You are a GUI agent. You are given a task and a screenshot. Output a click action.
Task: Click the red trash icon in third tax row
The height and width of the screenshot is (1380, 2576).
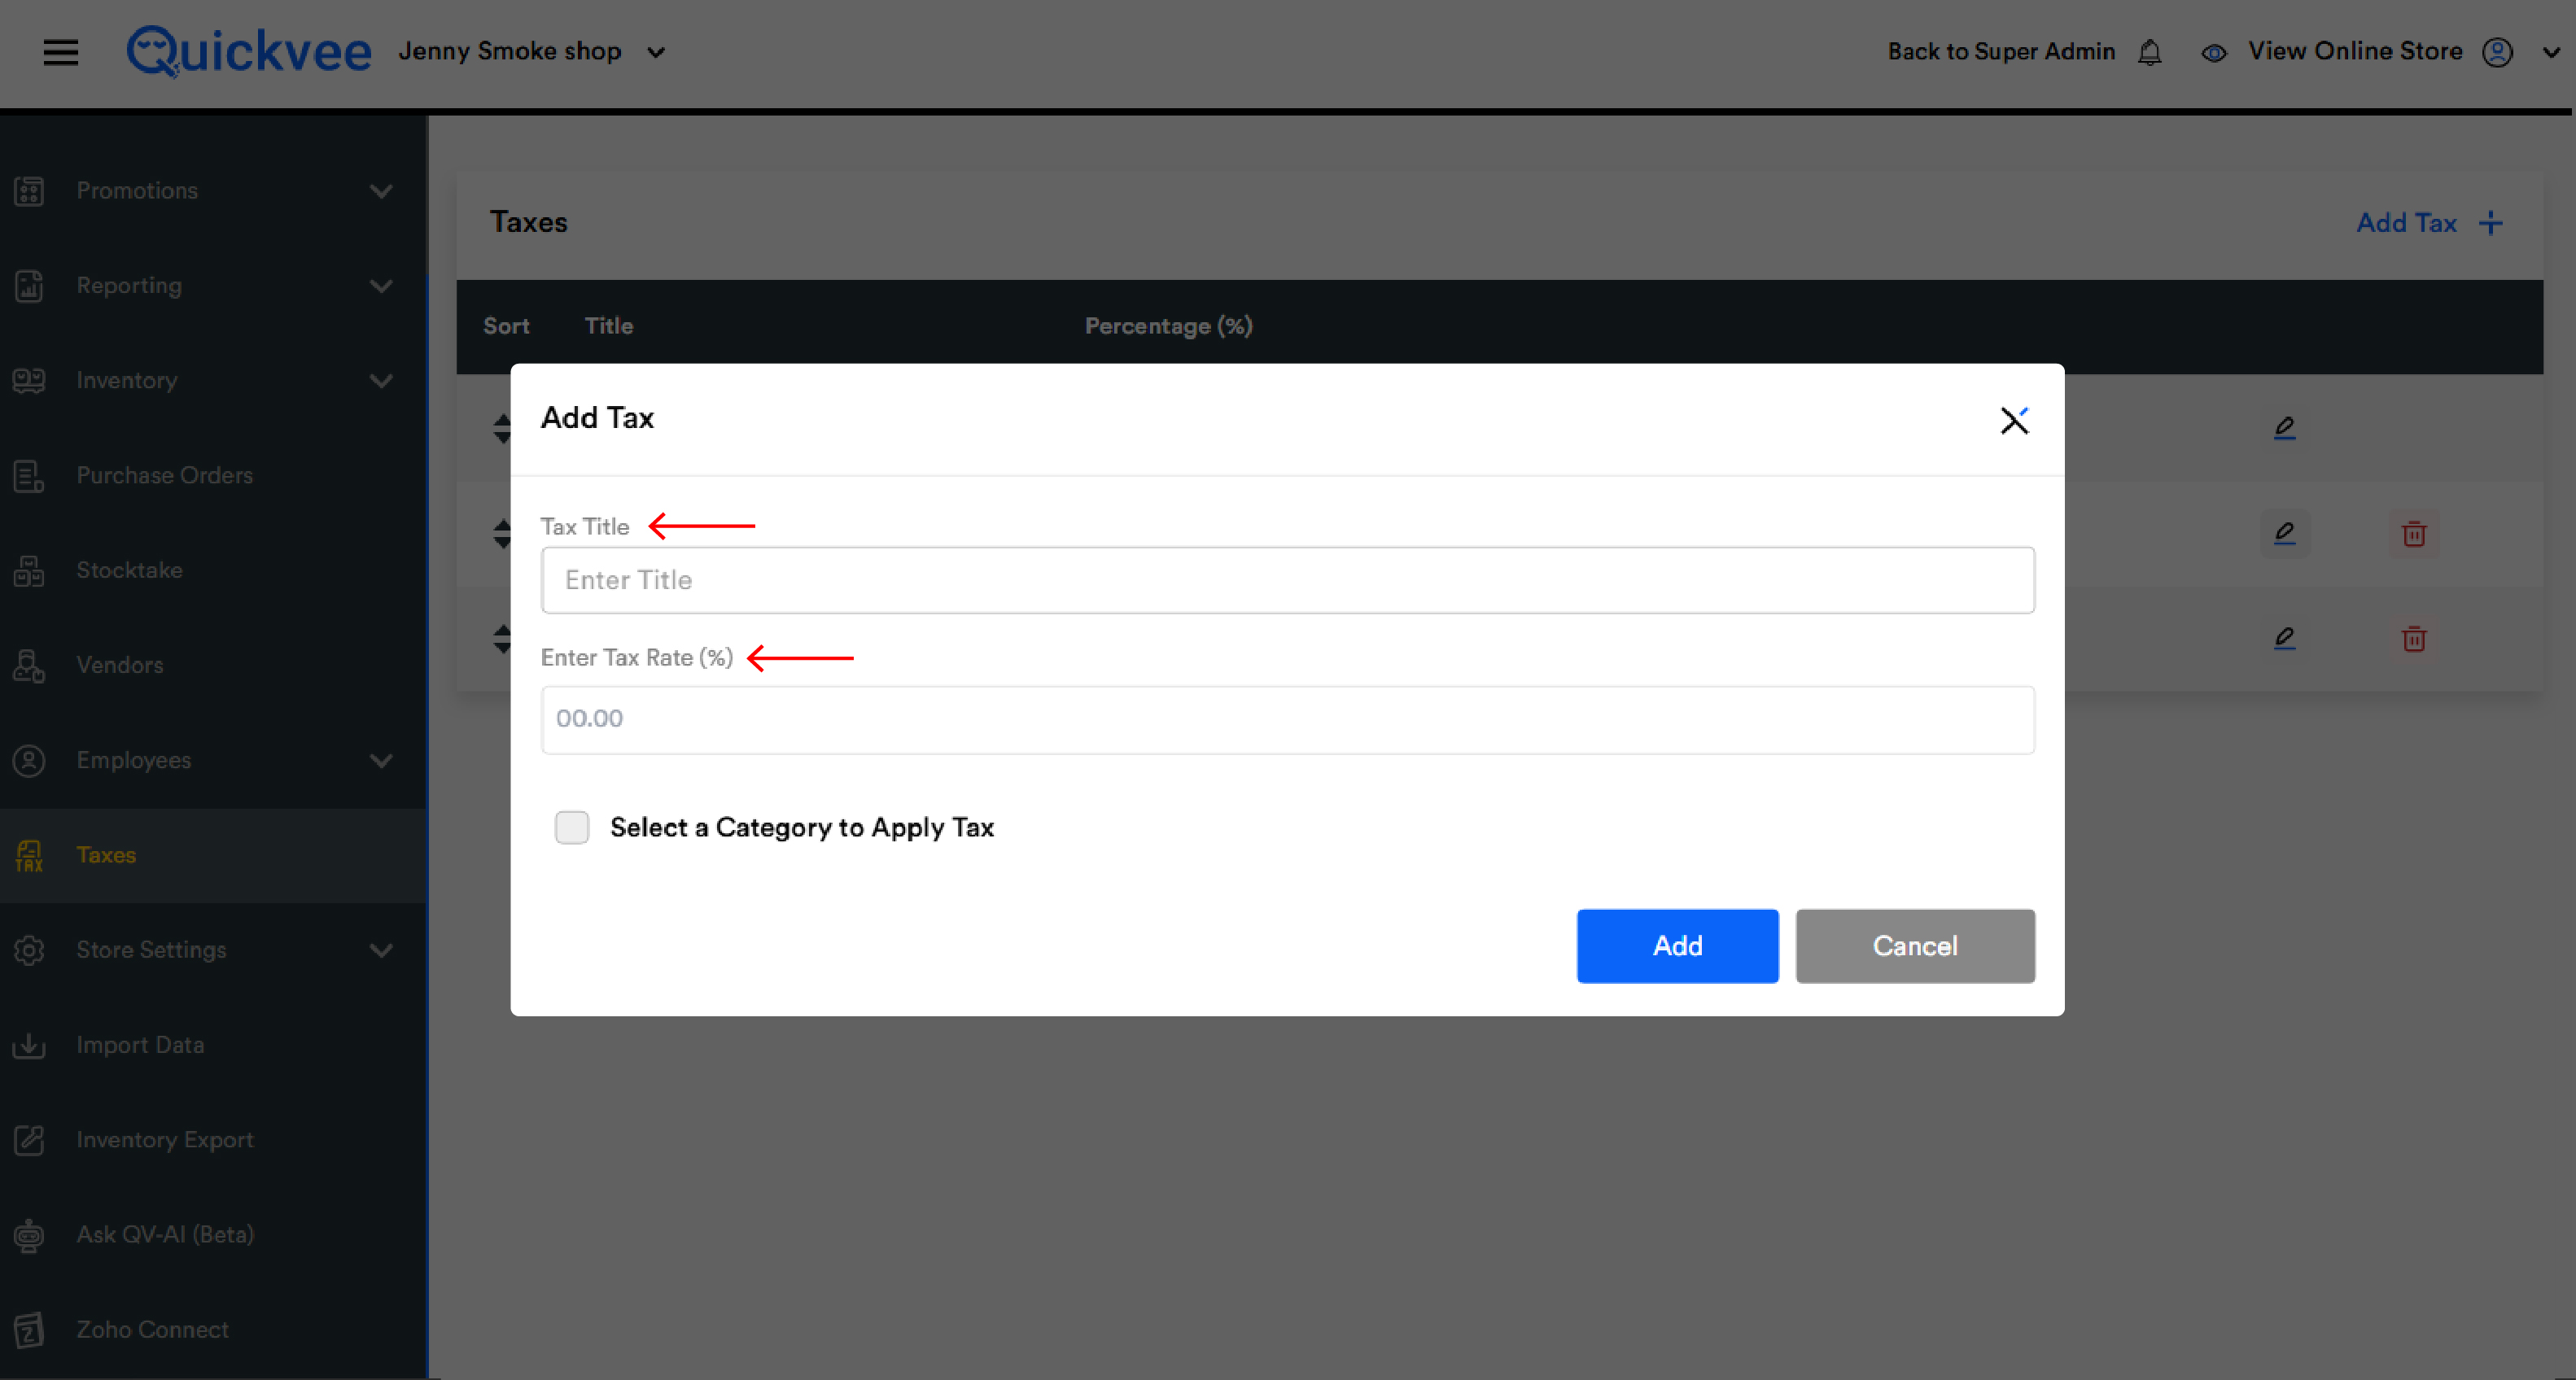(2413, 639)
